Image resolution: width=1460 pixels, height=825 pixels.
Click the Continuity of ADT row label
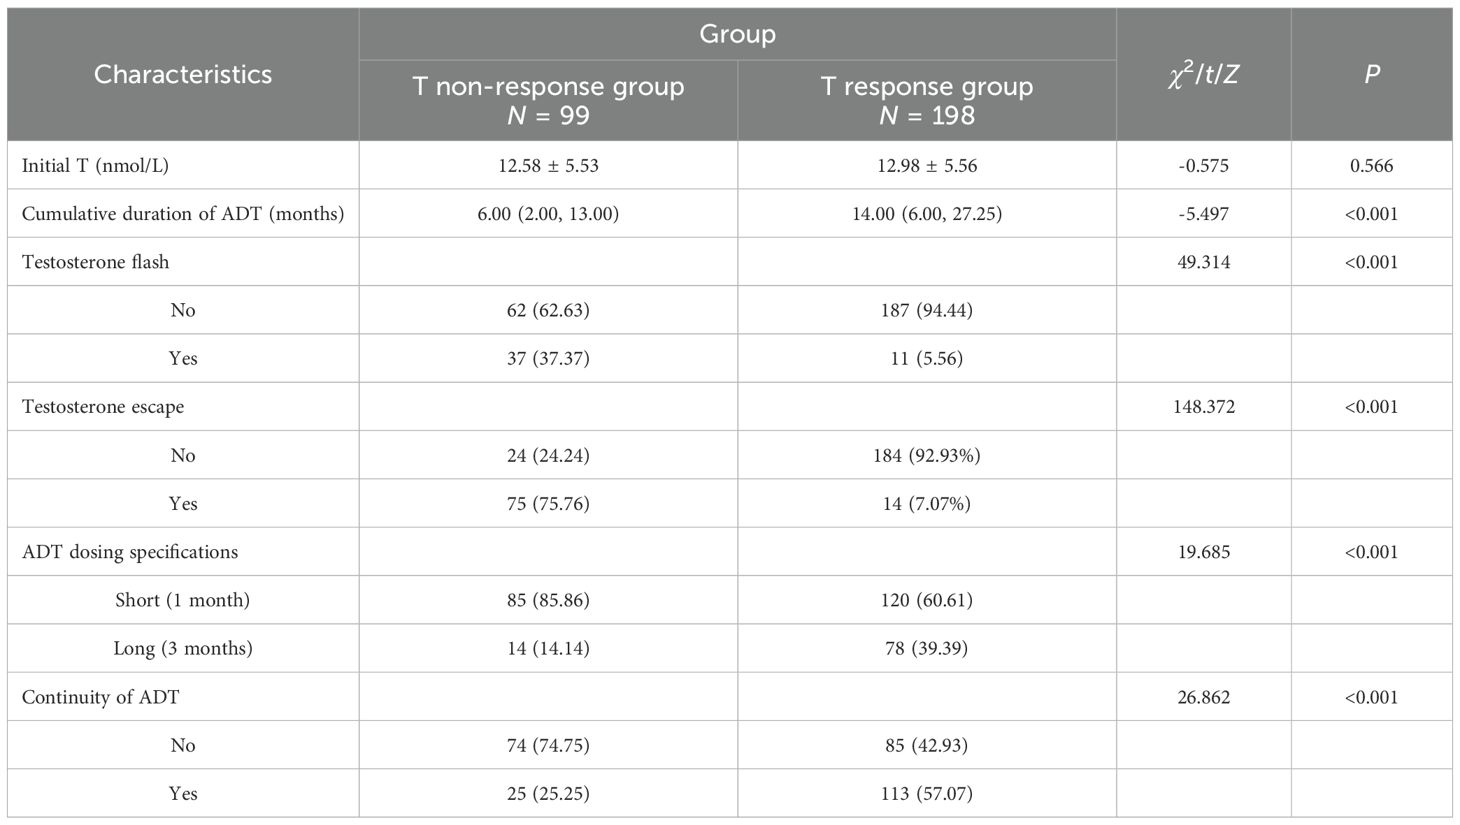coord(100,697)
